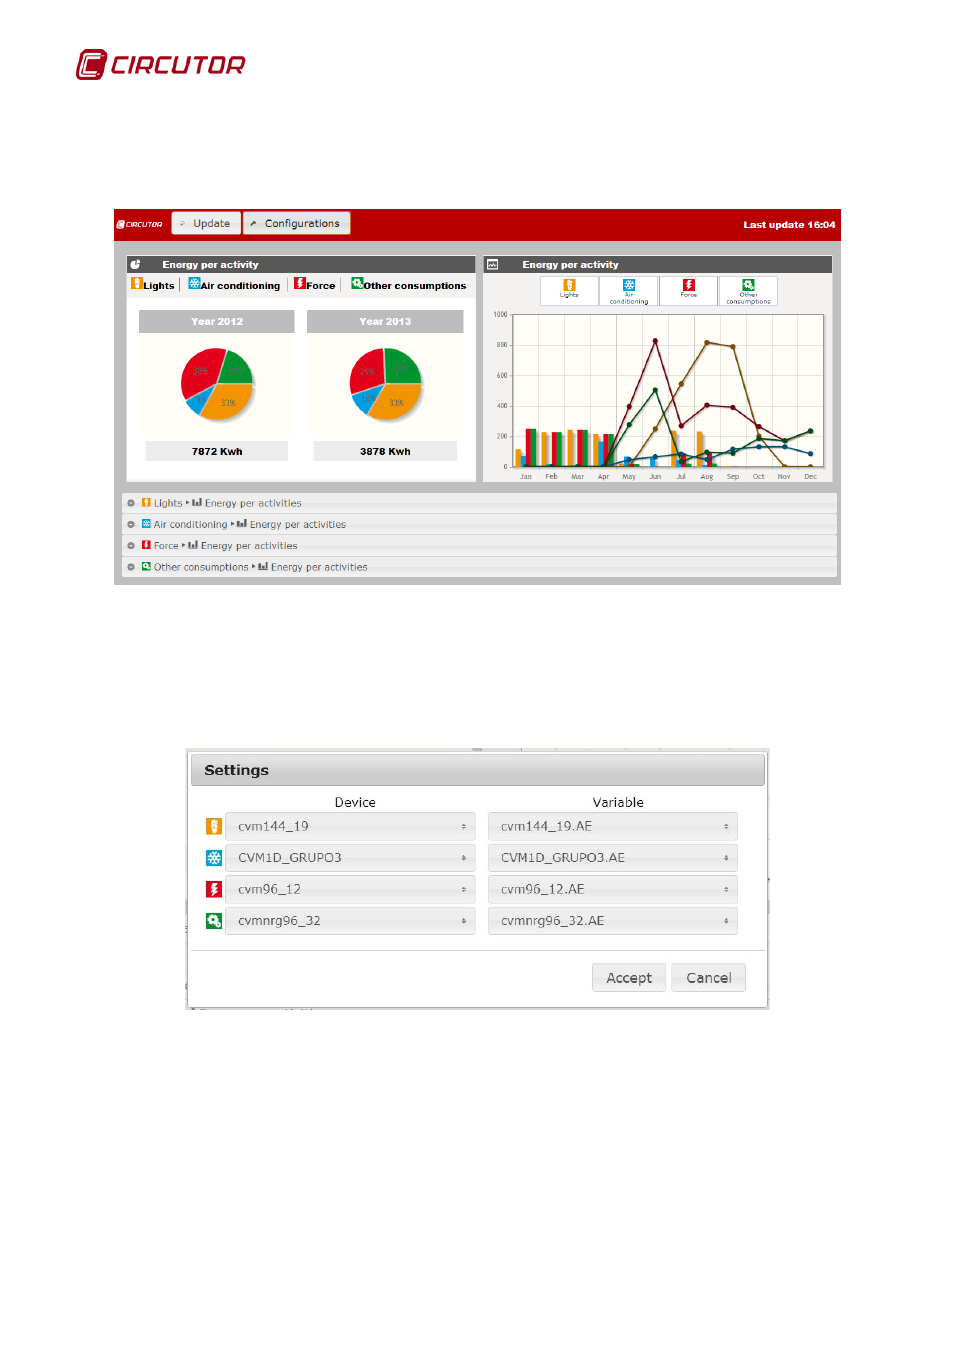Open the cvm144_19 device dropdown
This screenshot has height=1350, width=954.
click(x=350, y=826)
